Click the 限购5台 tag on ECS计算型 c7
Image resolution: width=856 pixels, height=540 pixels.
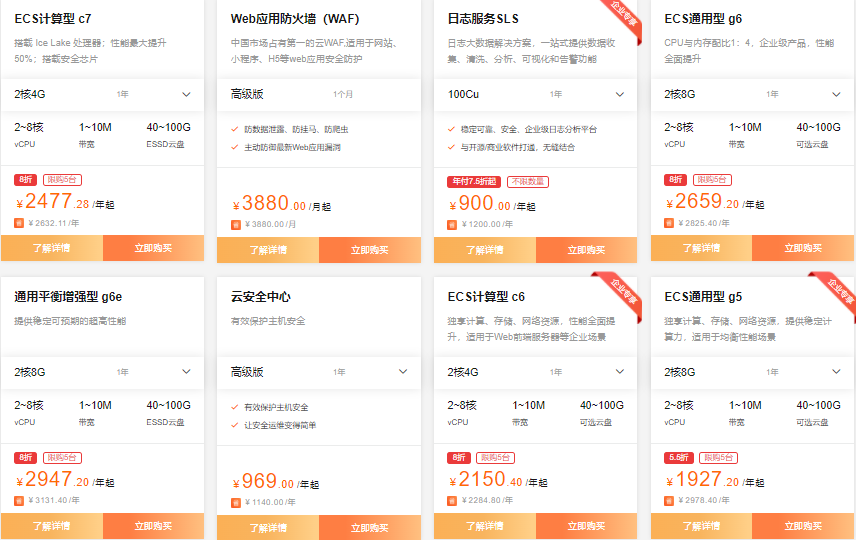tap(62, 180)
